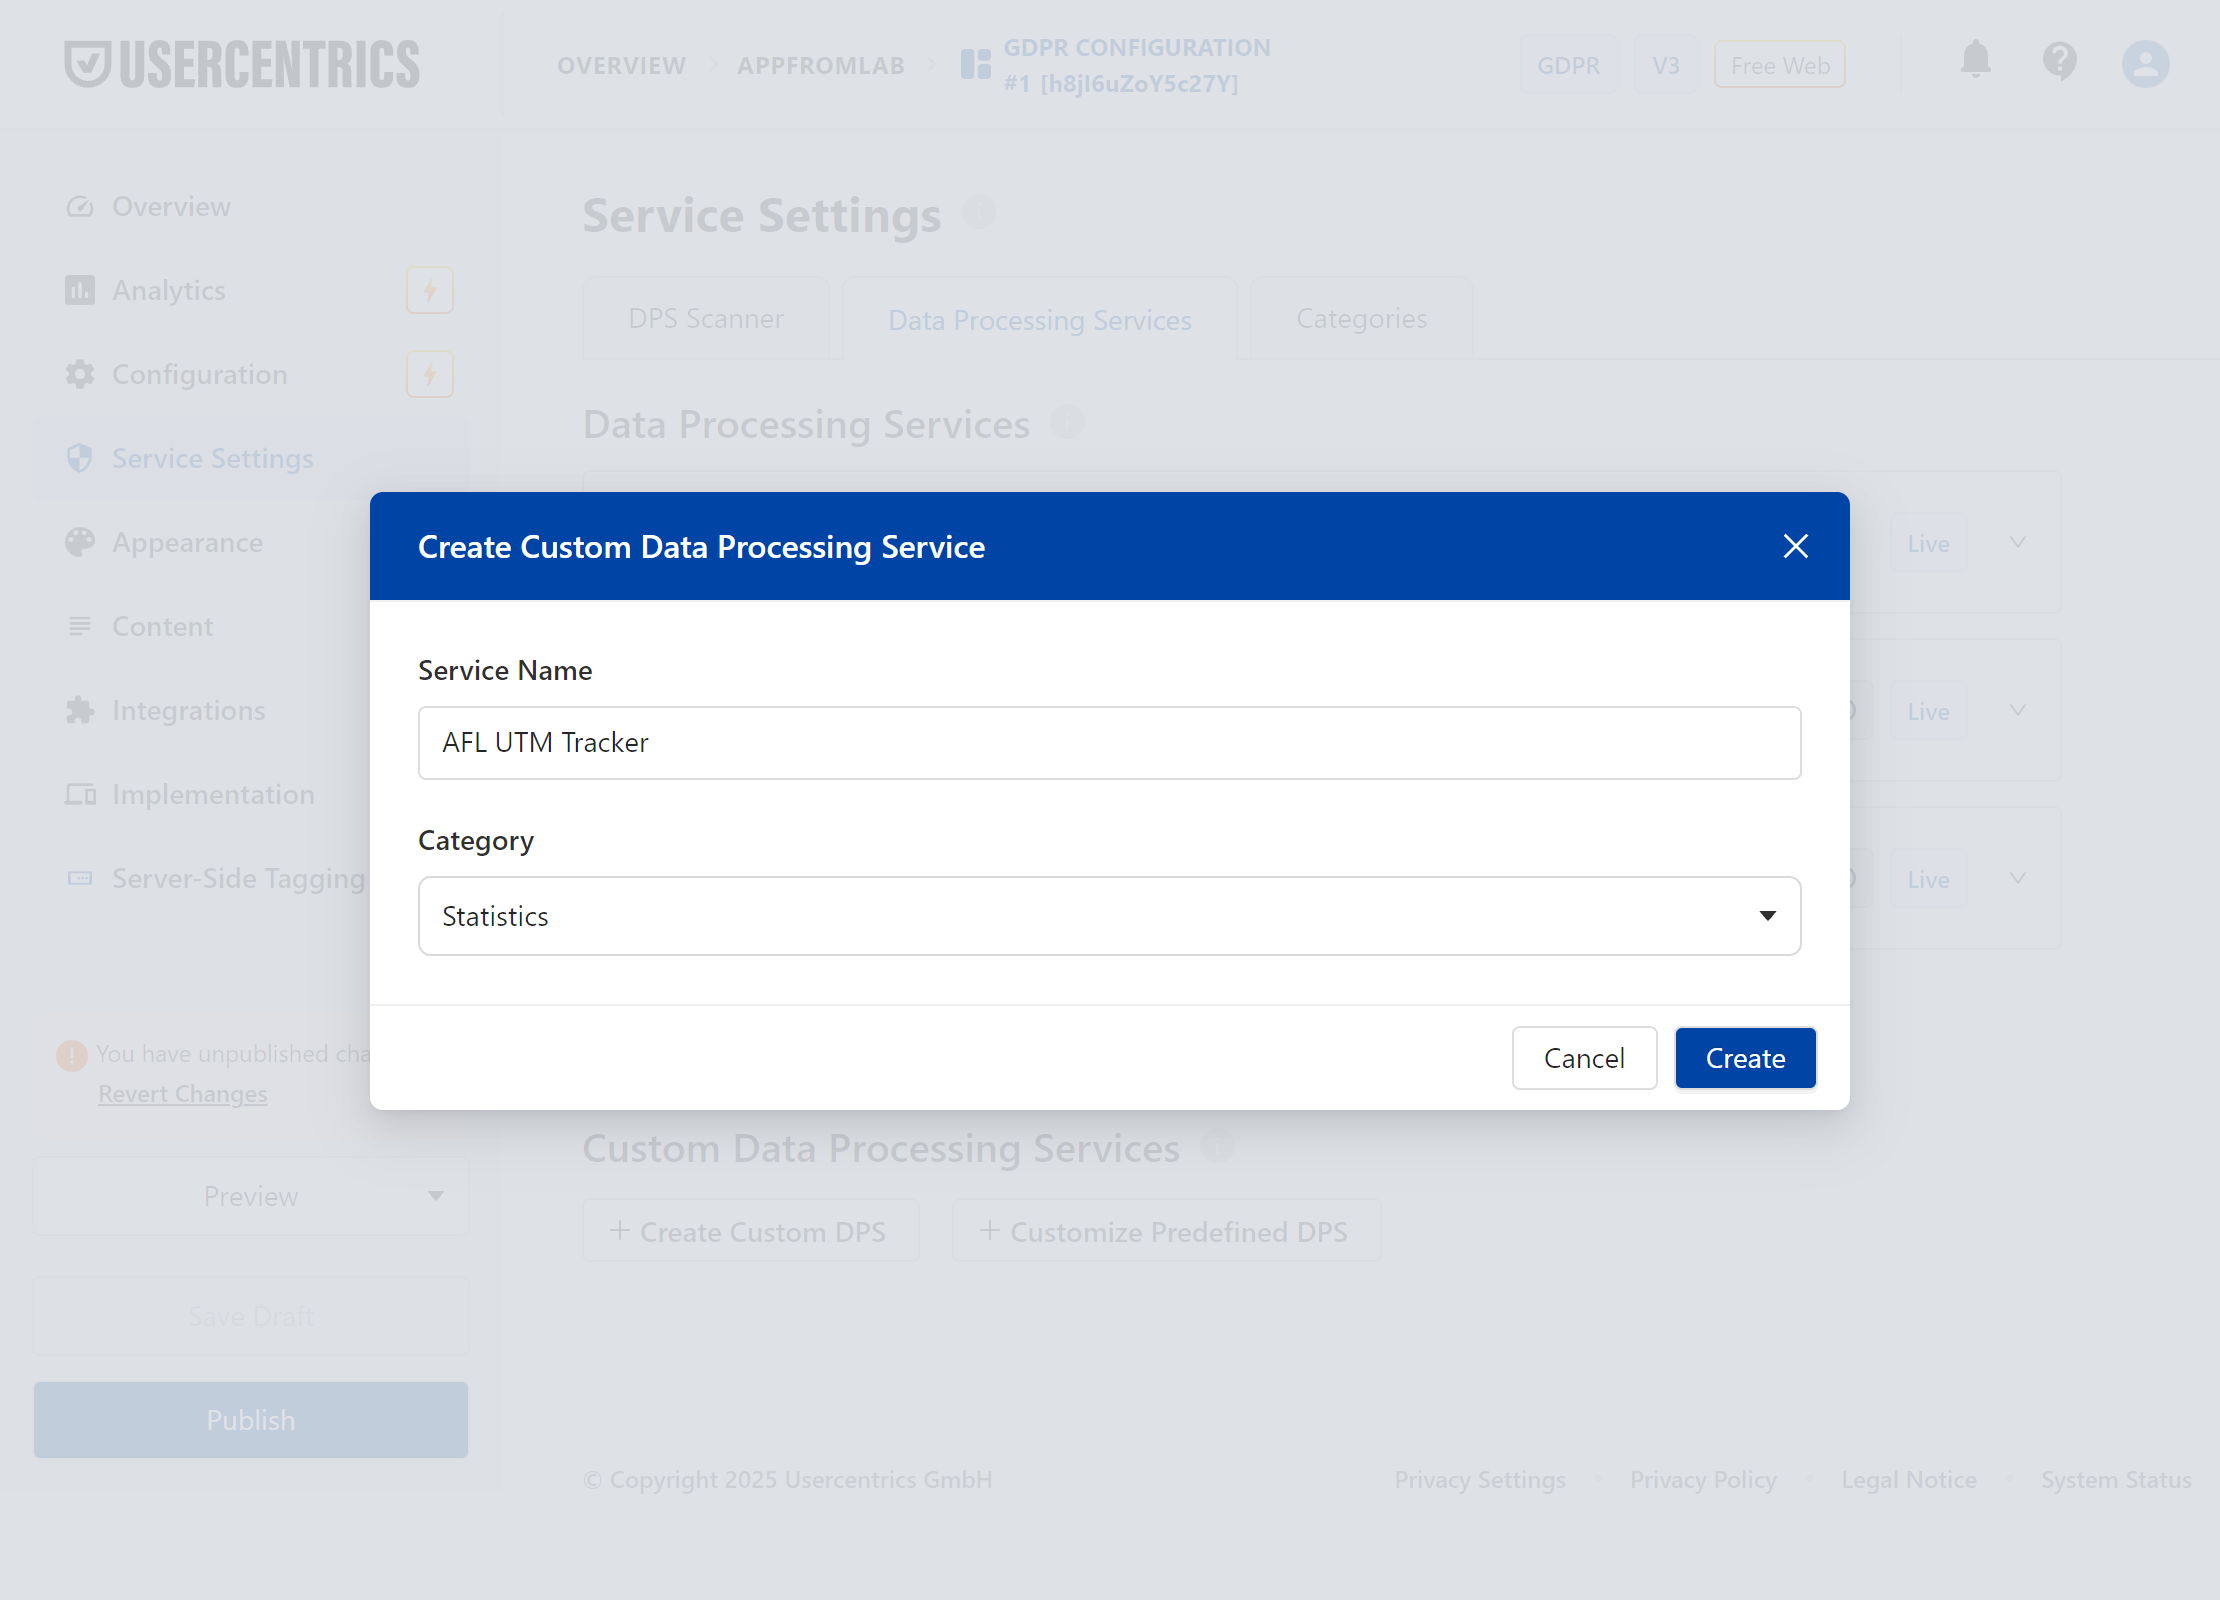Image resolution: width=2220 pixels, height=1600 pixels.
Task: Click the Usercentrics logo
Action: (x=242, y=64)
